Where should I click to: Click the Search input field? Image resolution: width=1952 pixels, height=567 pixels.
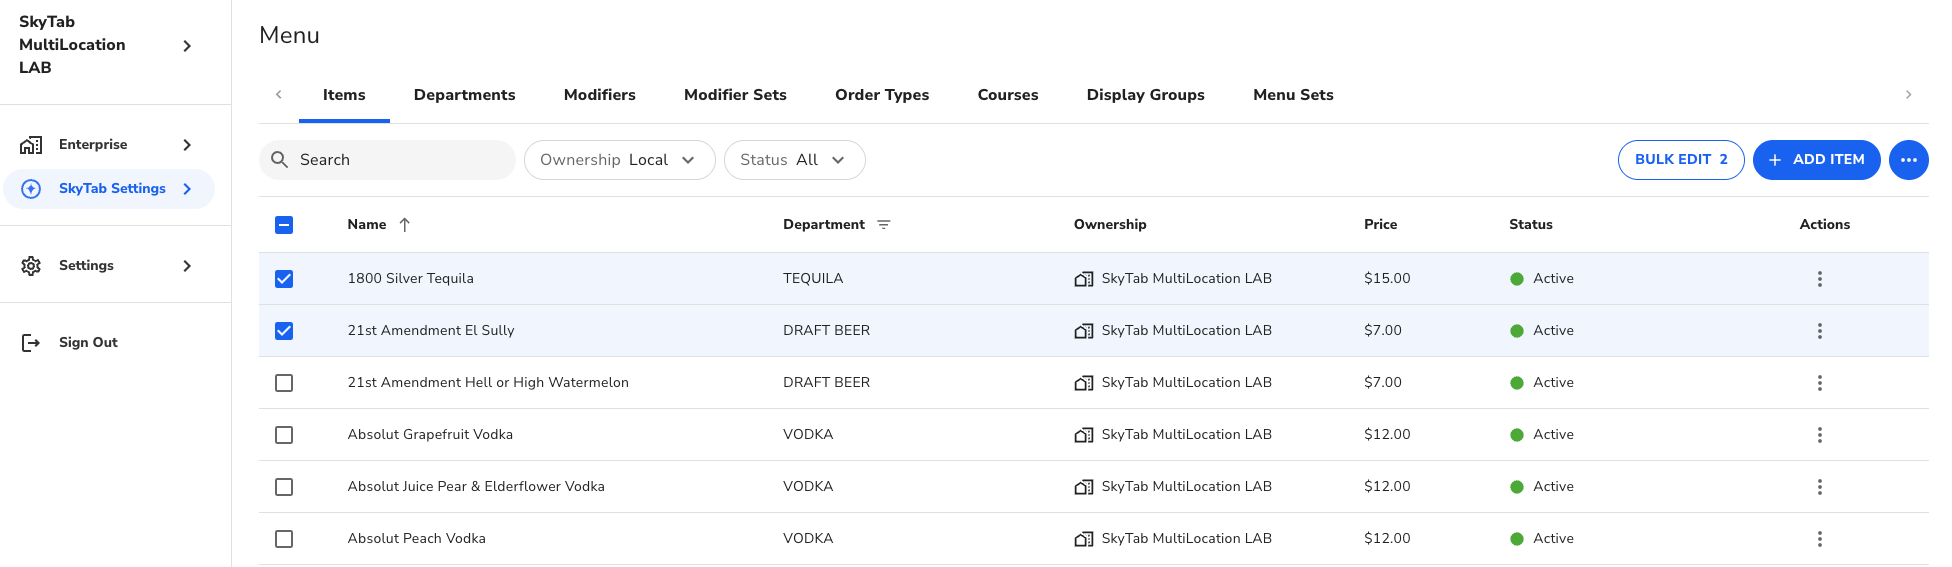tap(400, 160)
